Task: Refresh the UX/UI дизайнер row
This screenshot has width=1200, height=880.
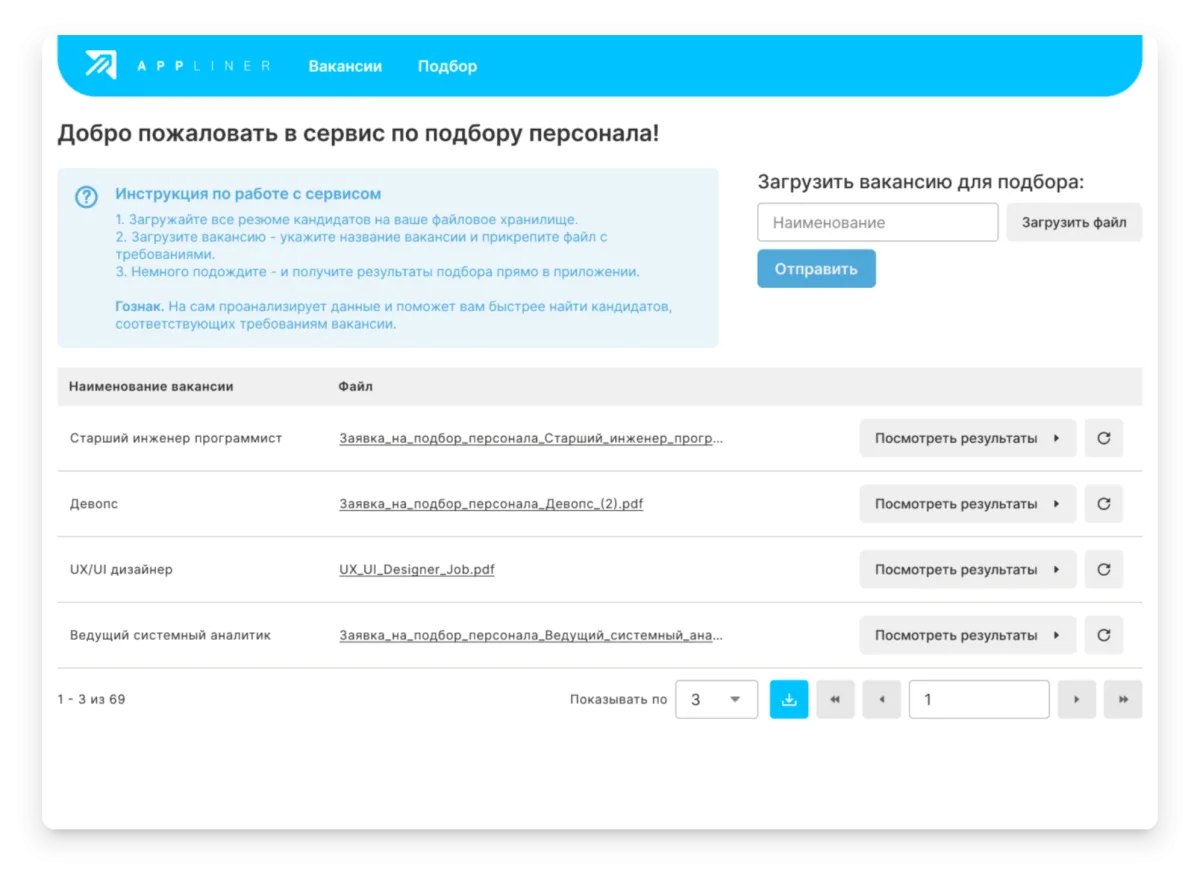Action: (x=1103, y=569)
